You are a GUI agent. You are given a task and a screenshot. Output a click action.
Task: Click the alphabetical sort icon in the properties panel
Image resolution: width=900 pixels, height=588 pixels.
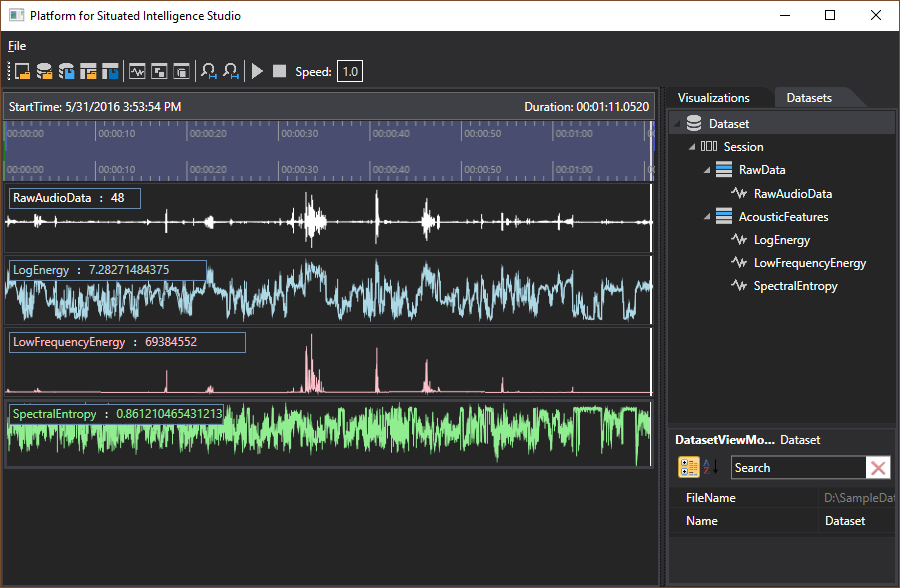tap(710, 466)
